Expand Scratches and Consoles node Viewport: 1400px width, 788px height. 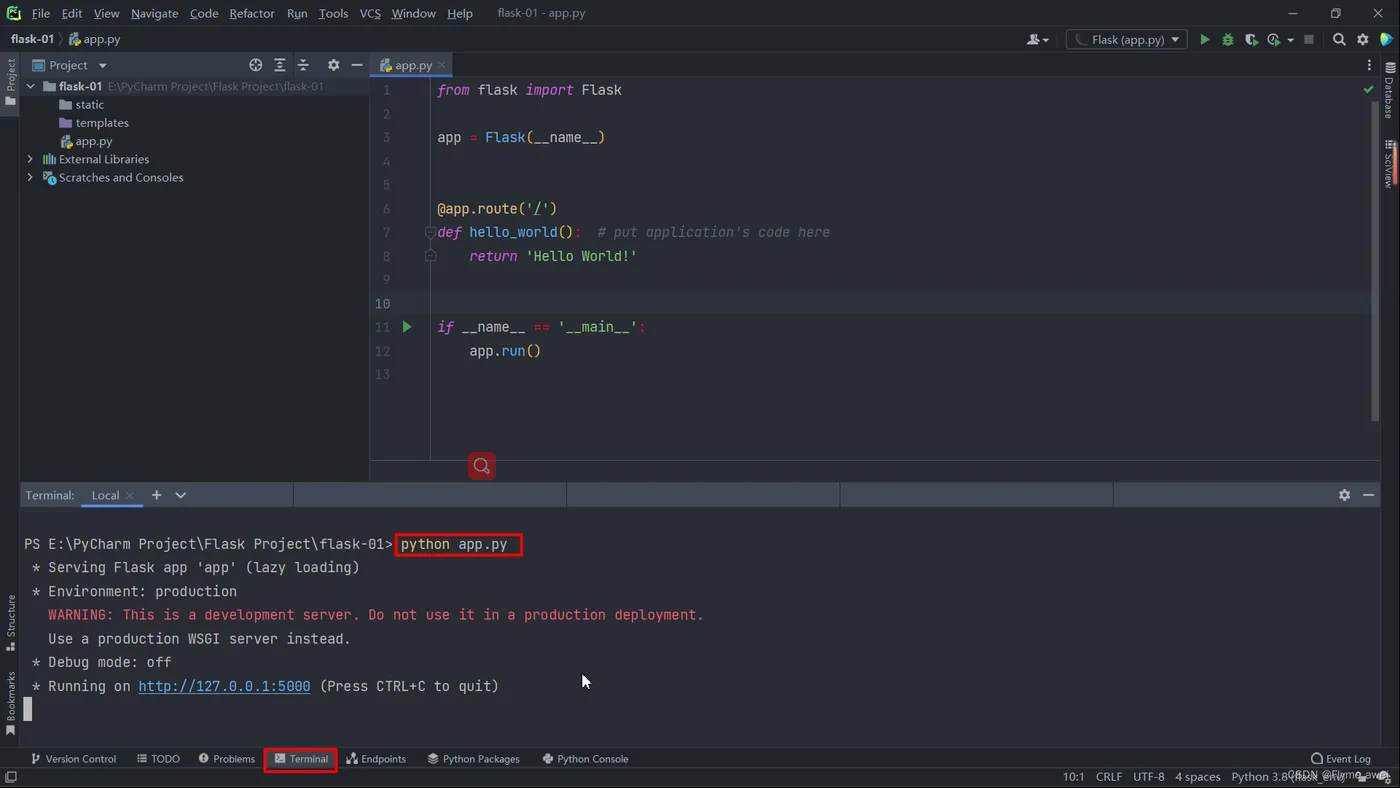click(x=30, y=178)
